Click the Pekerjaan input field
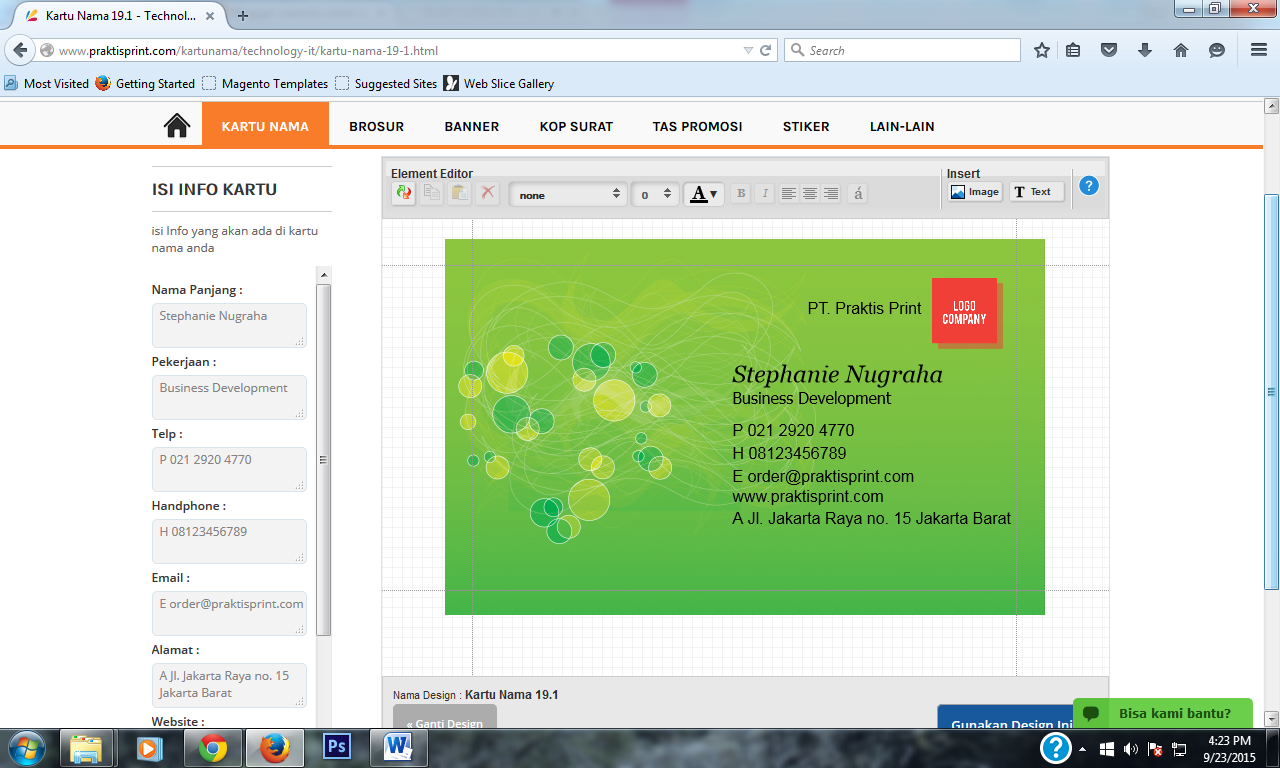The width and height of the screenshot is (1280, 768). coord(229,397)
